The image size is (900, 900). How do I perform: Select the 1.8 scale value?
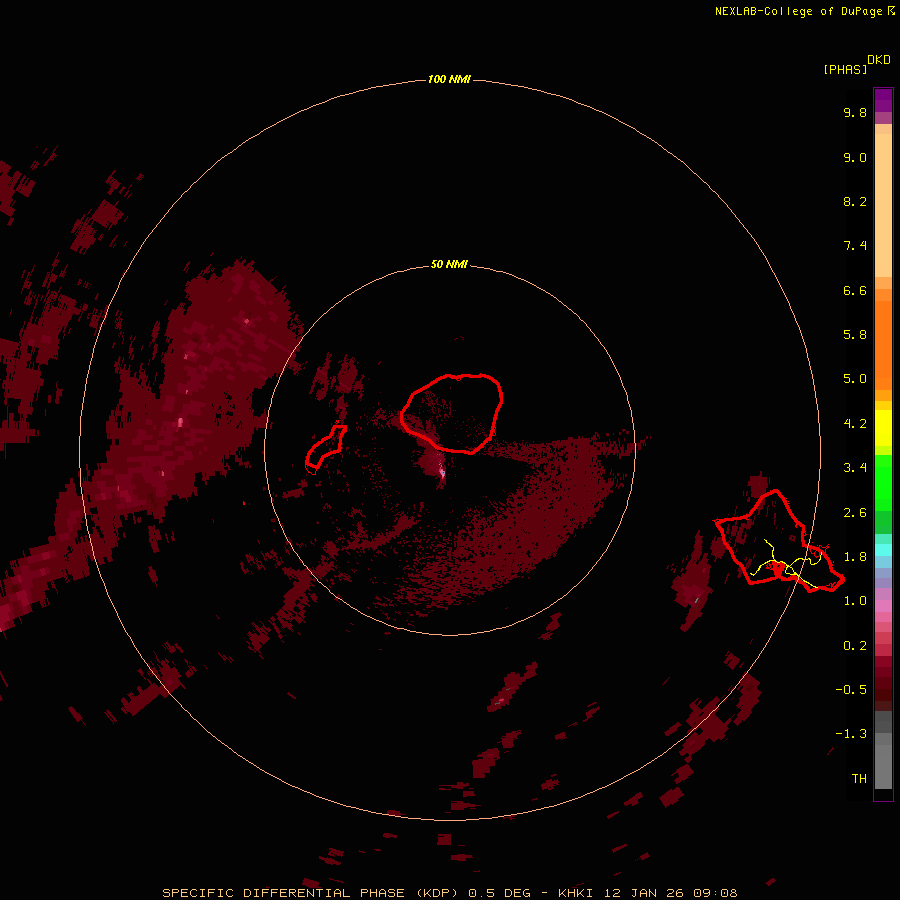(855, 557)
